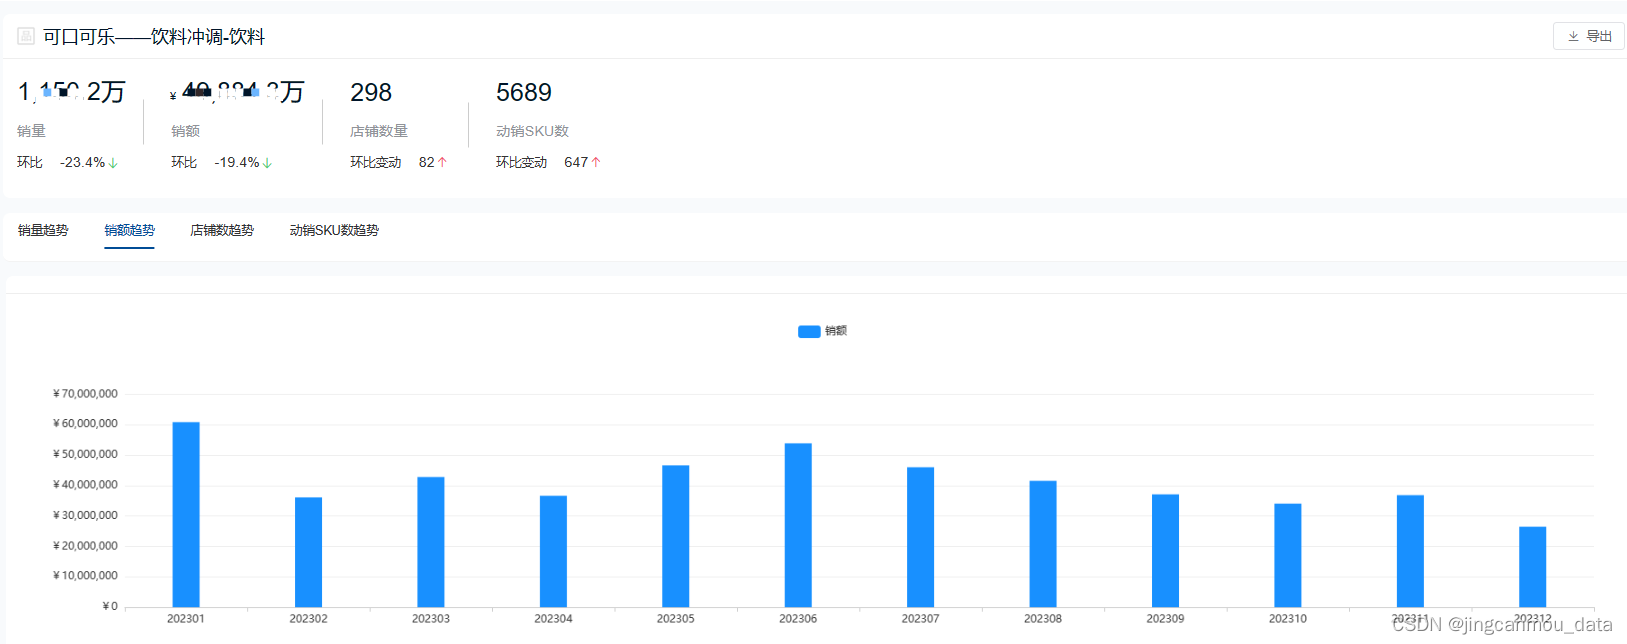The height and width of the screenshot is (644, 1627).
Task: Switch to the 销量趋势 tab
Action: (x=43, y=230)
